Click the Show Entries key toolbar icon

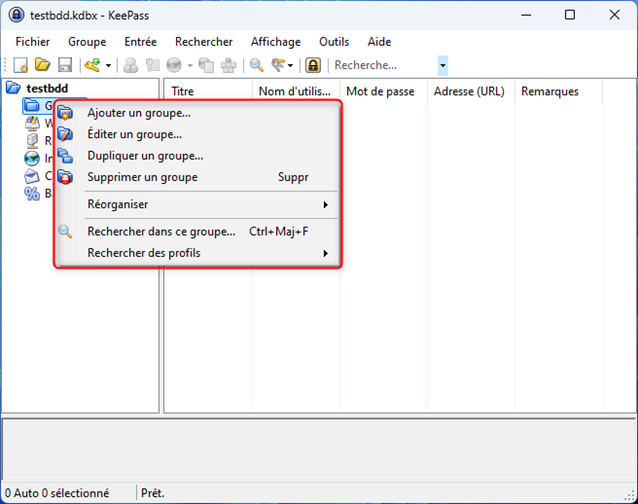coord(278,65)
